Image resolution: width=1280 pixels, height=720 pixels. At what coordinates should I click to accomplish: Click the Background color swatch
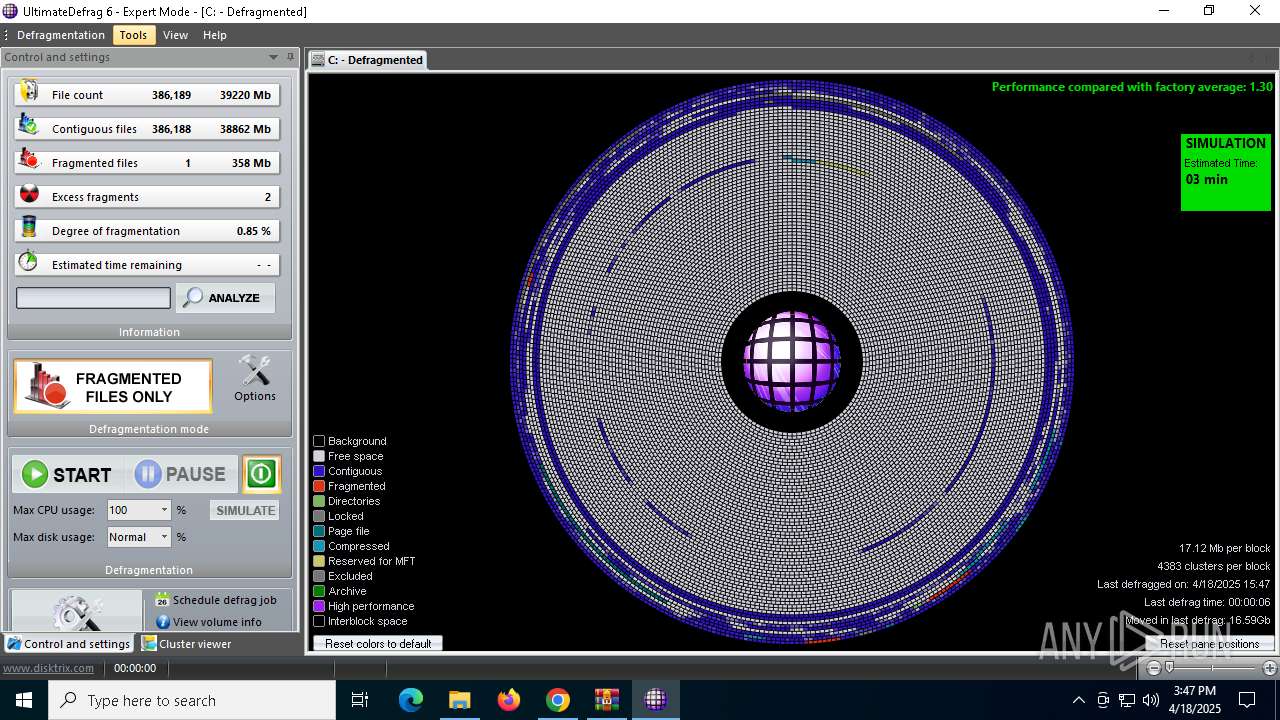click(x=319, y=441)
